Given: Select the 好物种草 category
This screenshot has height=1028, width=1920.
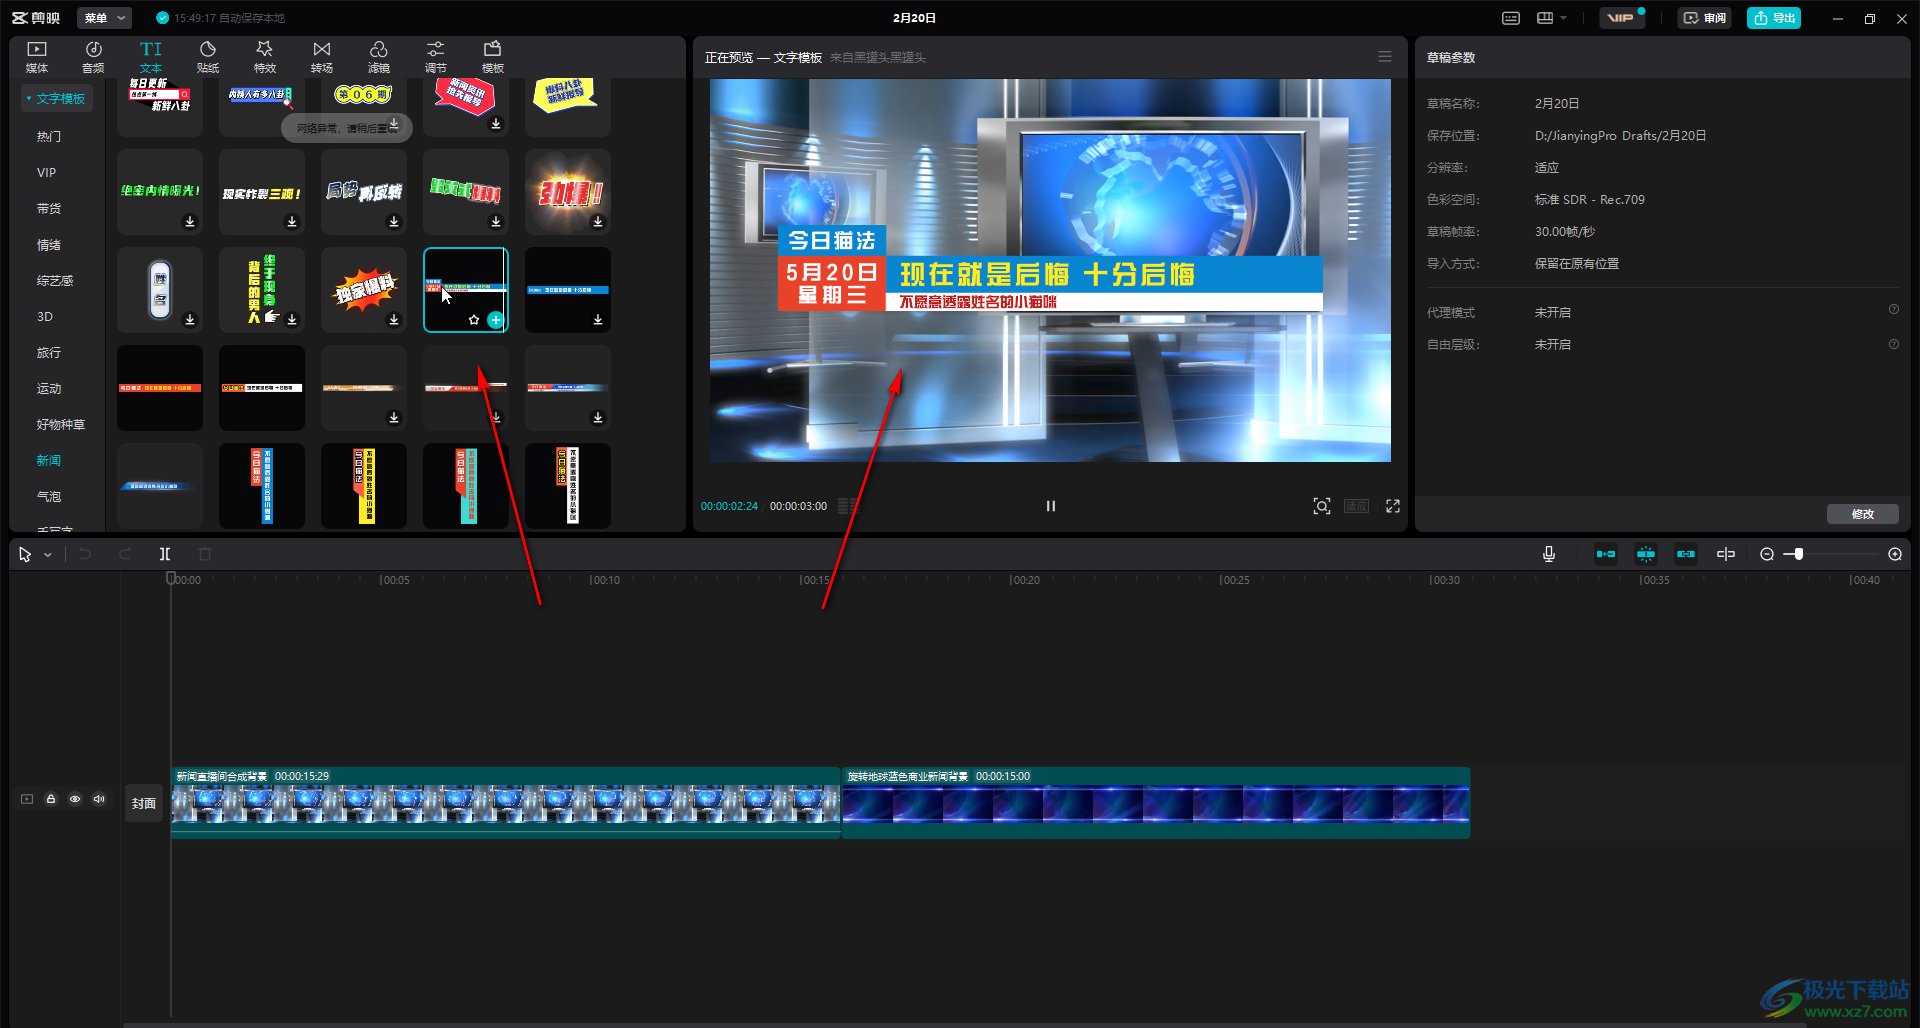Looking at the screenshot, I should tap(61, 424).
